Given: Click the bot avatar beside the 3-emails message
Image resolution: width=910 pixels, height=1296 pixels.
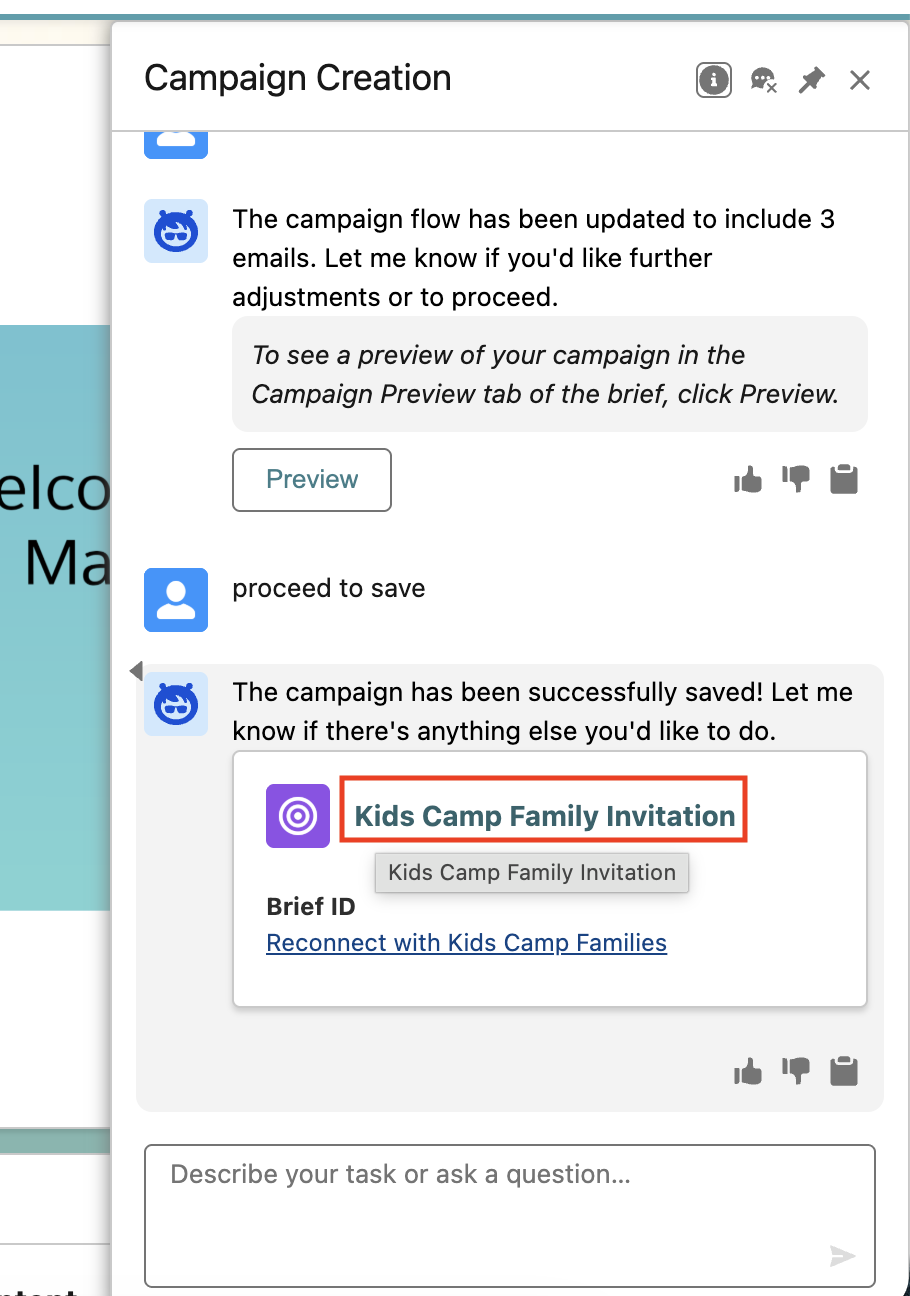Looking at the screenshot, I should point(176,231).
